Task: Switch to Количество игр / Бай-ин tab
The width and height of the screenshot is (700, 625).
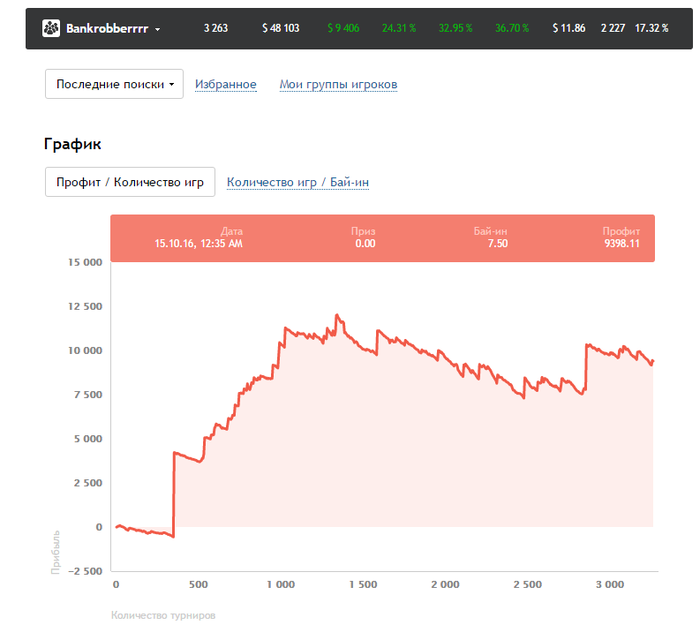Action: (298, 182)
